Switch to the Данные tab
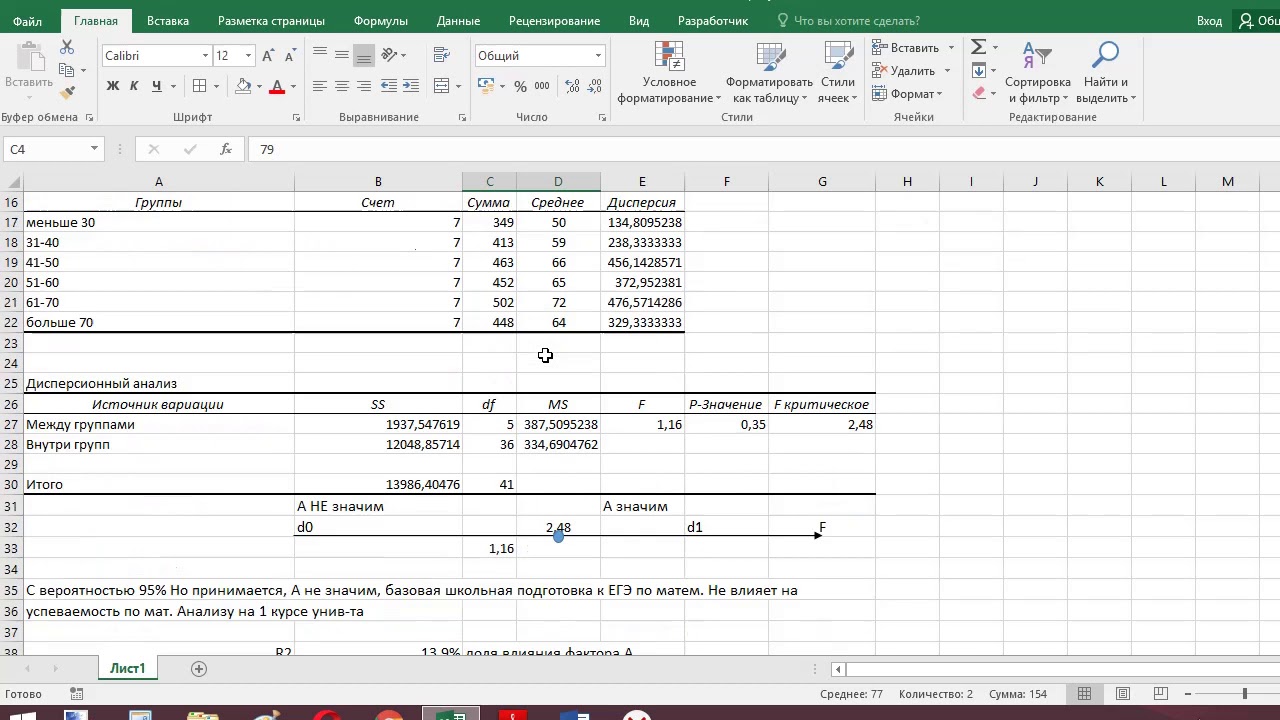1280x720 pixels. point(458,21)
